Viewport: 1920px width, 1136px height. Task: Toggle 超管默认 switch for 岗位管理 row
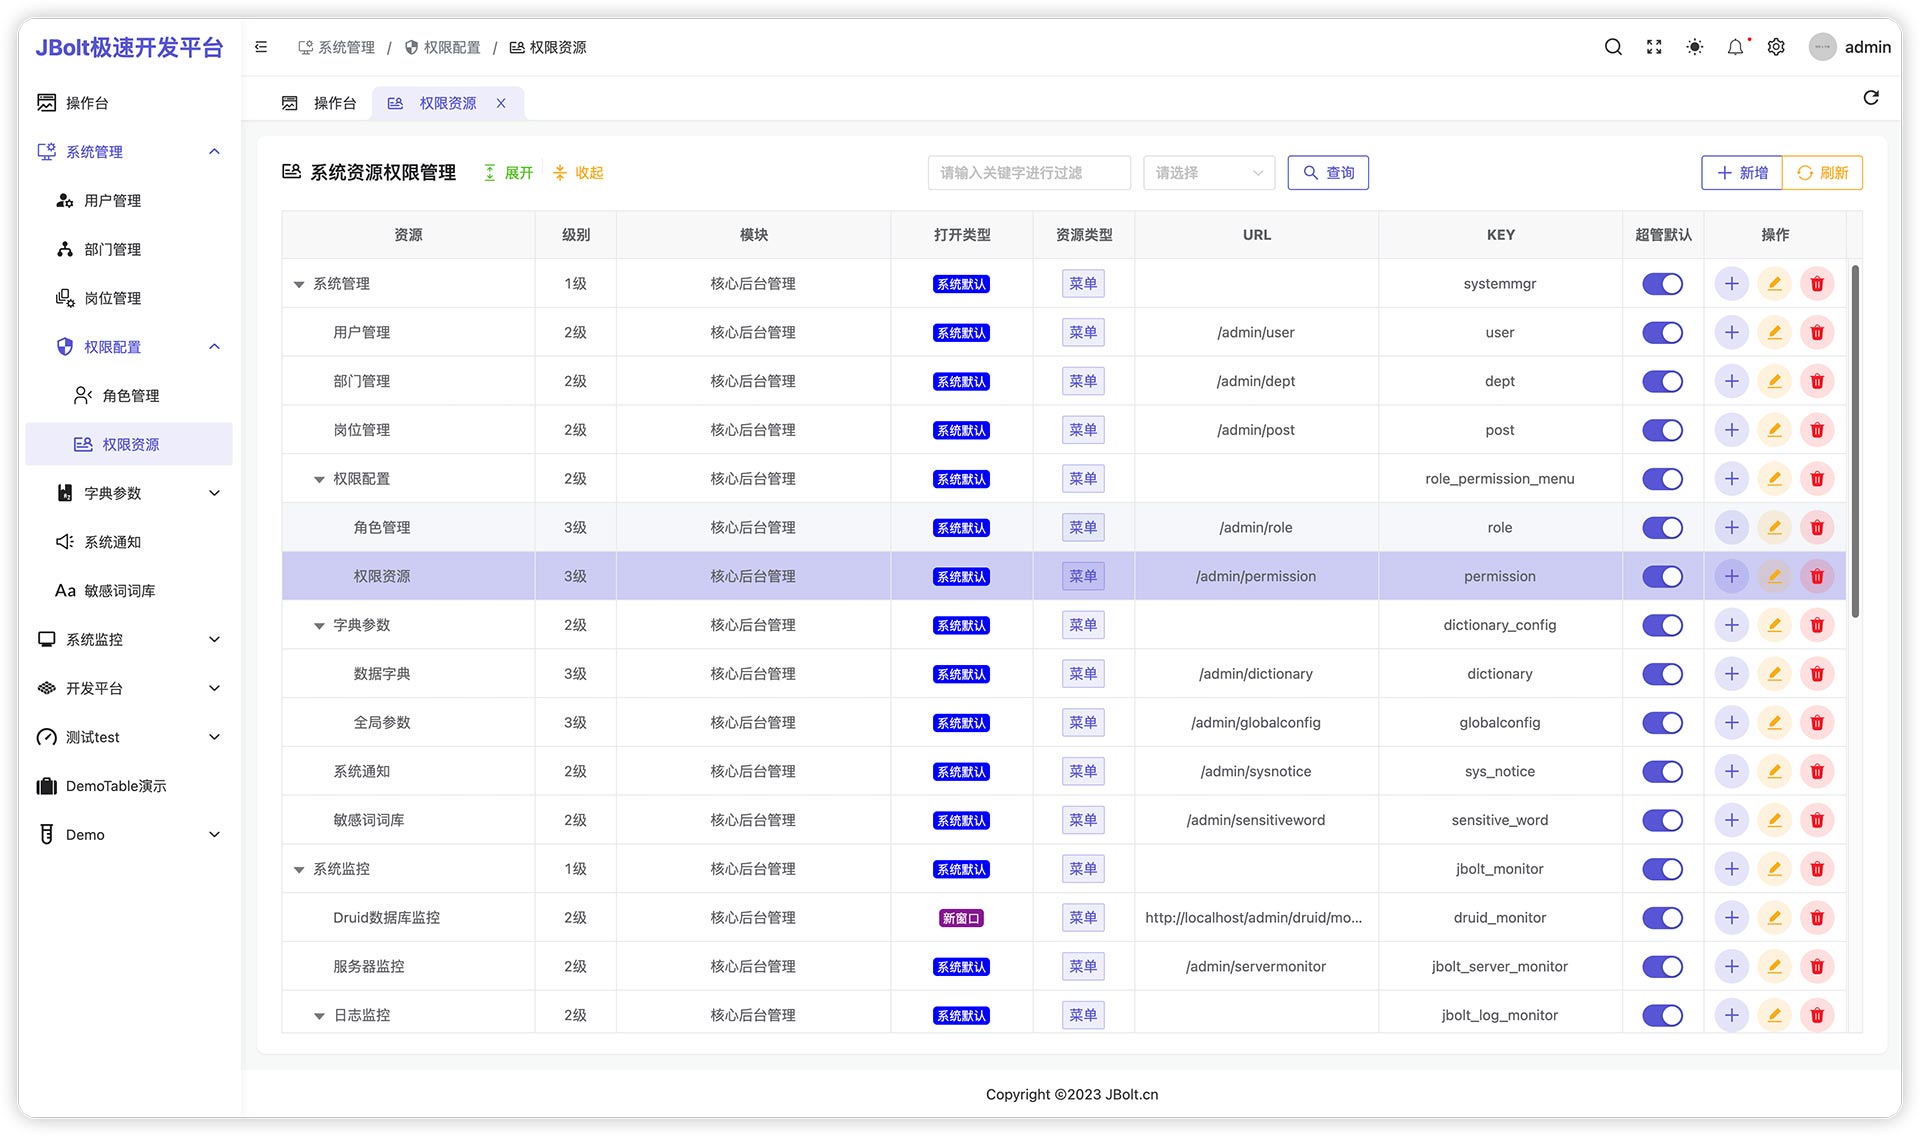[1662, 430]
